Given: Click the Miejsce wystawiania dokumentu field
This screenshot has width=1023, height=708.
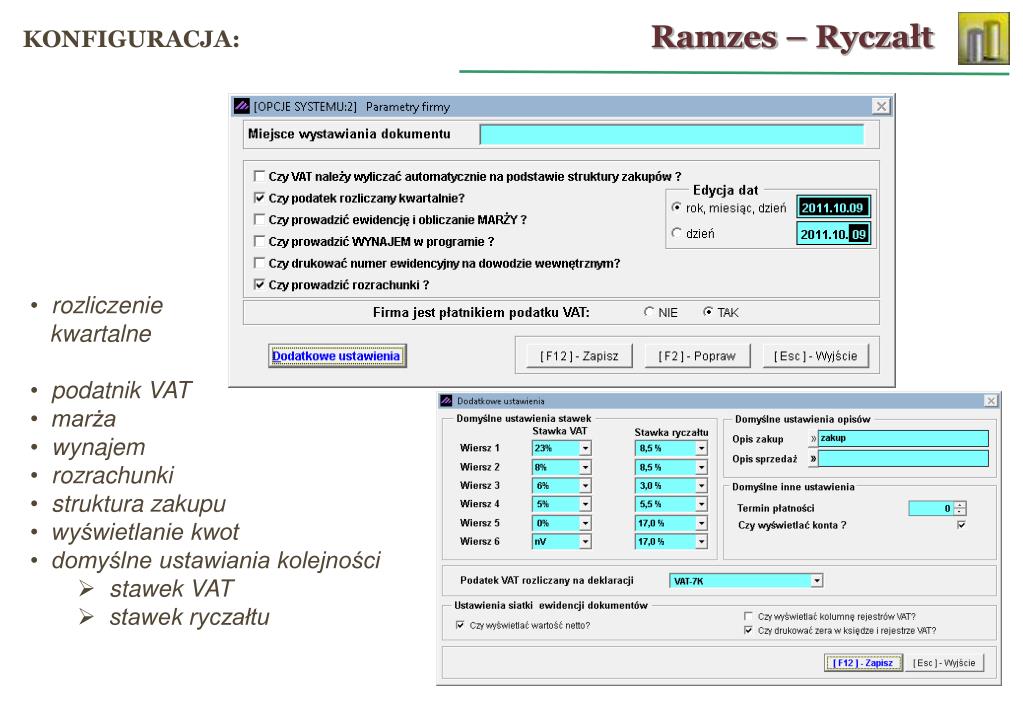Looking at the screenshot, I should pyautogui.click(x=671, y=134).
